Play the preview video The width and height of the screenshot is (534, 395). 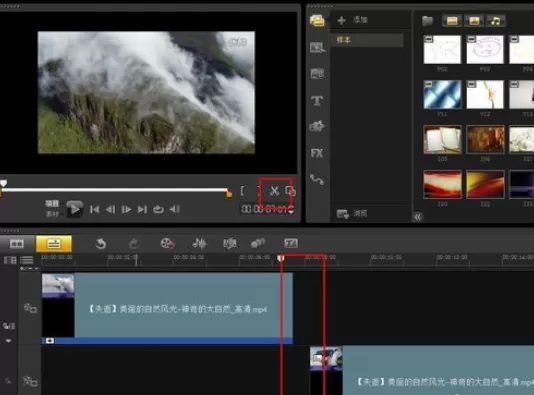75,209
